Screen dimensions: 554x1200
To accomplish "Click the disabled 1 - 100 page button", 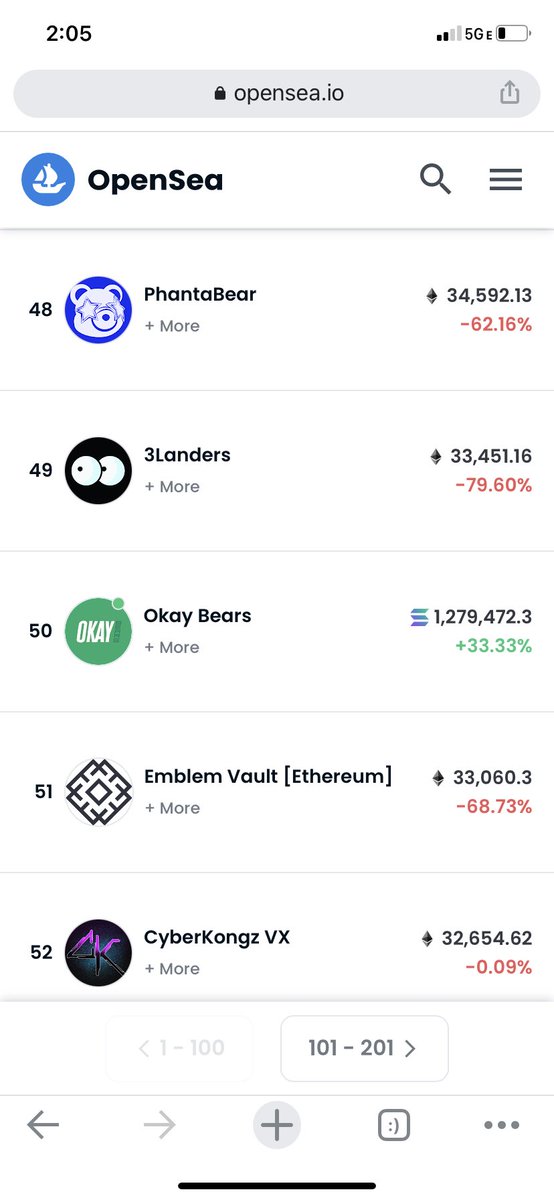I will point(180,1048).
